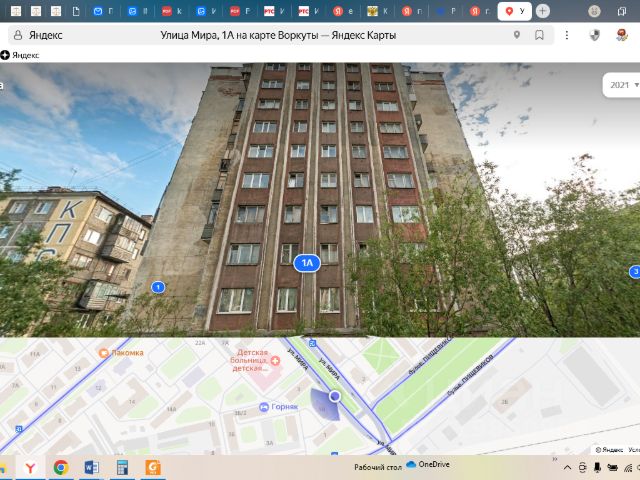Click the extension icon beside the shield

(622, 35)
